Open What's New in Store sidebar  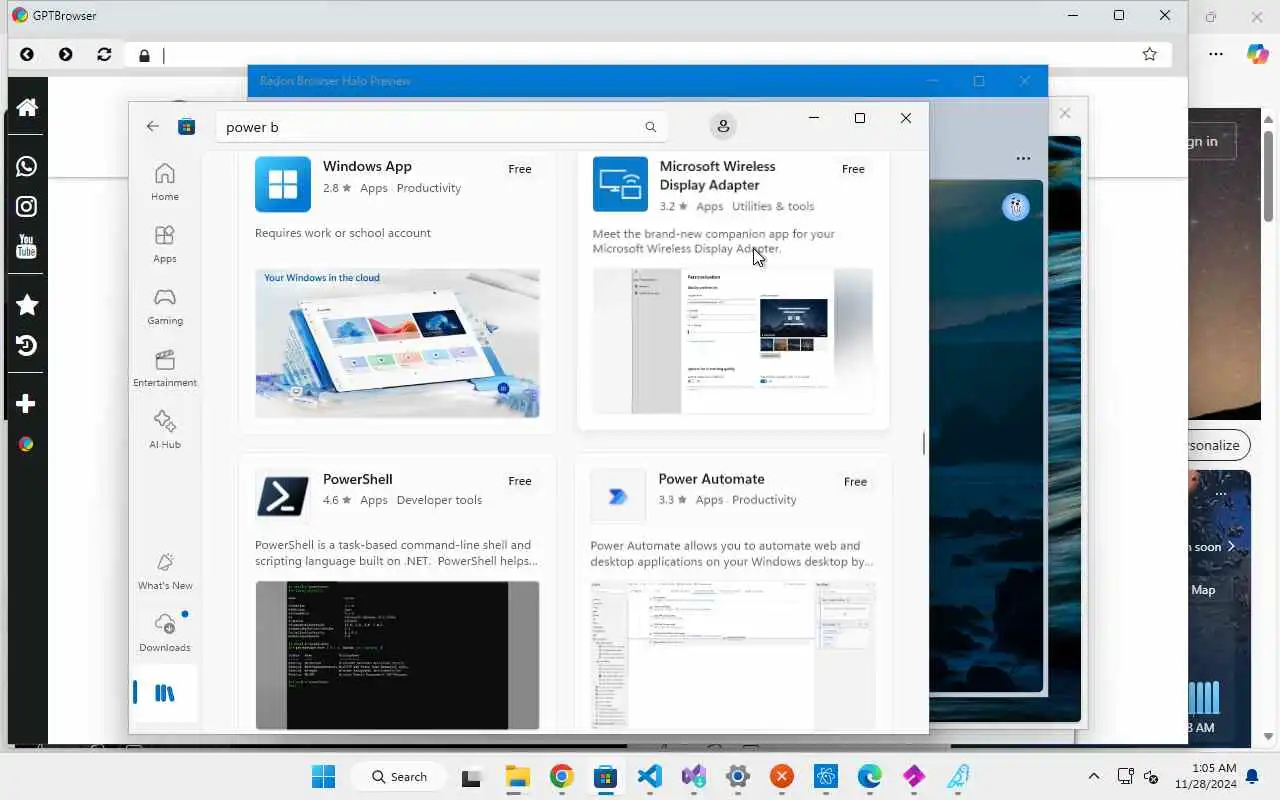165,571
